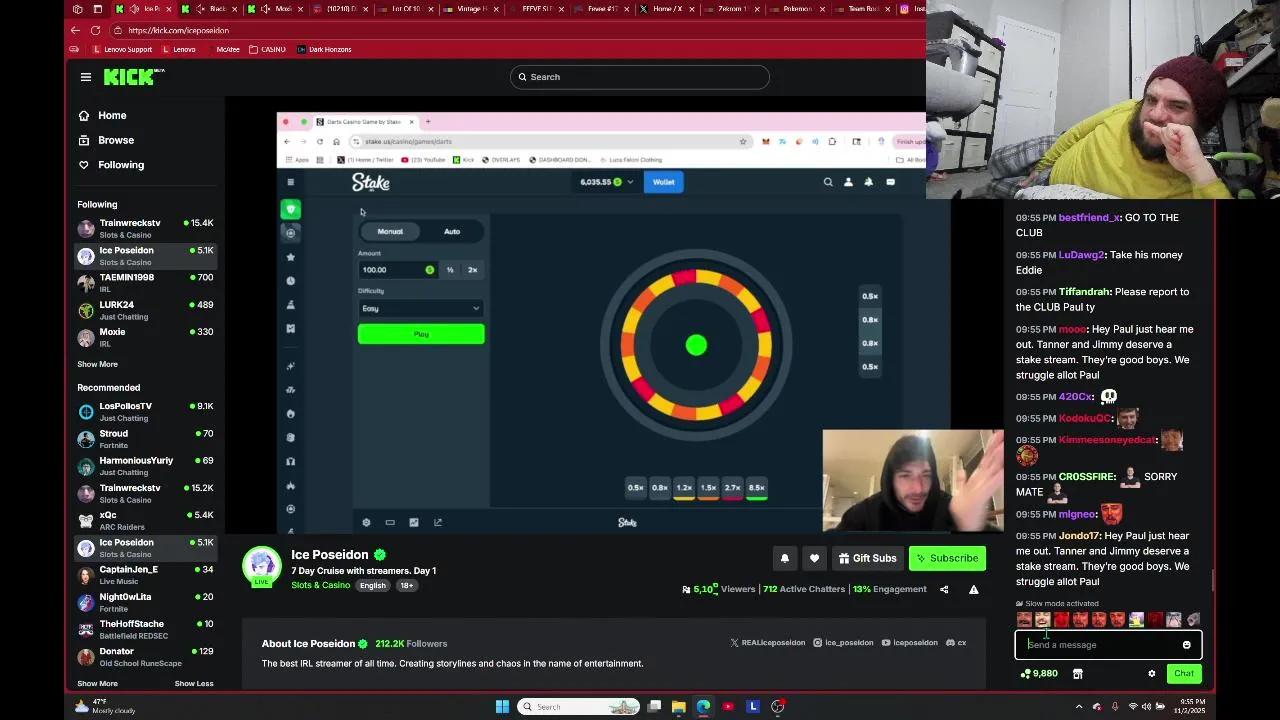Click the heart follow icon
Viewport: 1280px width, 720px height.
tap(814, 558)
